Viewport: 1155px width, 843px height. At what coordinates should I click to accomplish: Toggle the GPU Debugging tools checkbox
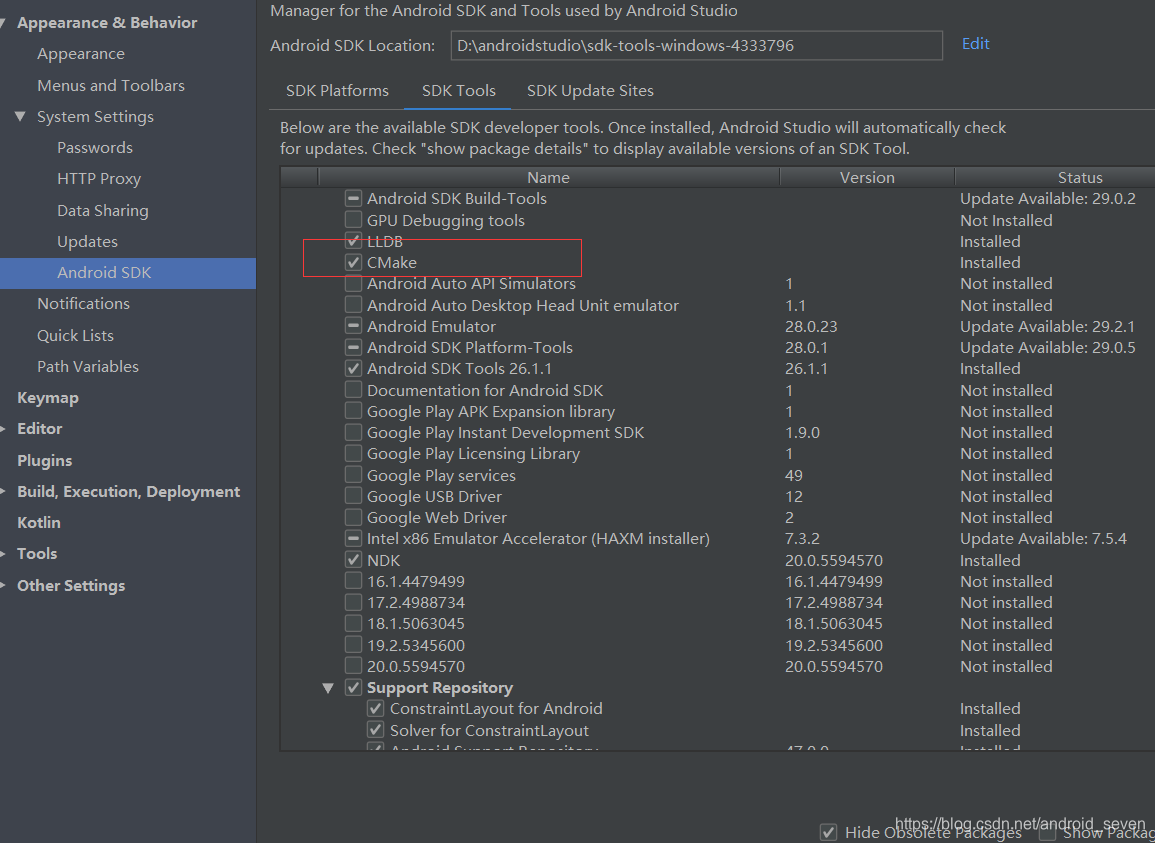tap(354, 220)
